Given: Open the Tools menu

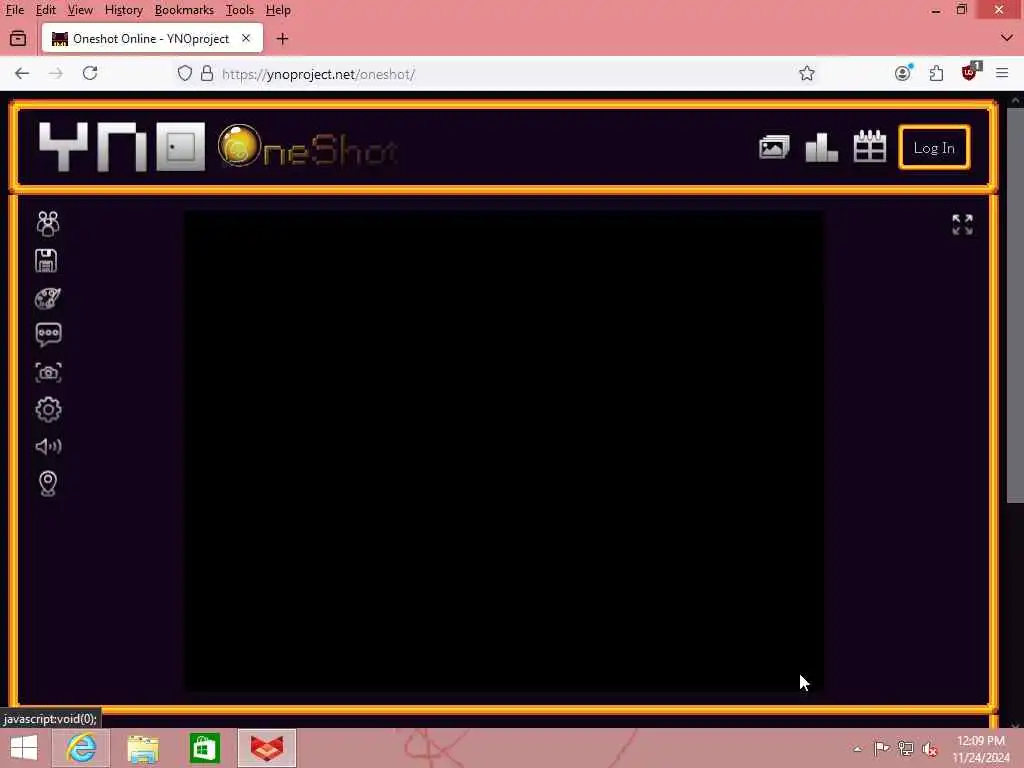Looking at the screenshot, I should coord(239,10).
